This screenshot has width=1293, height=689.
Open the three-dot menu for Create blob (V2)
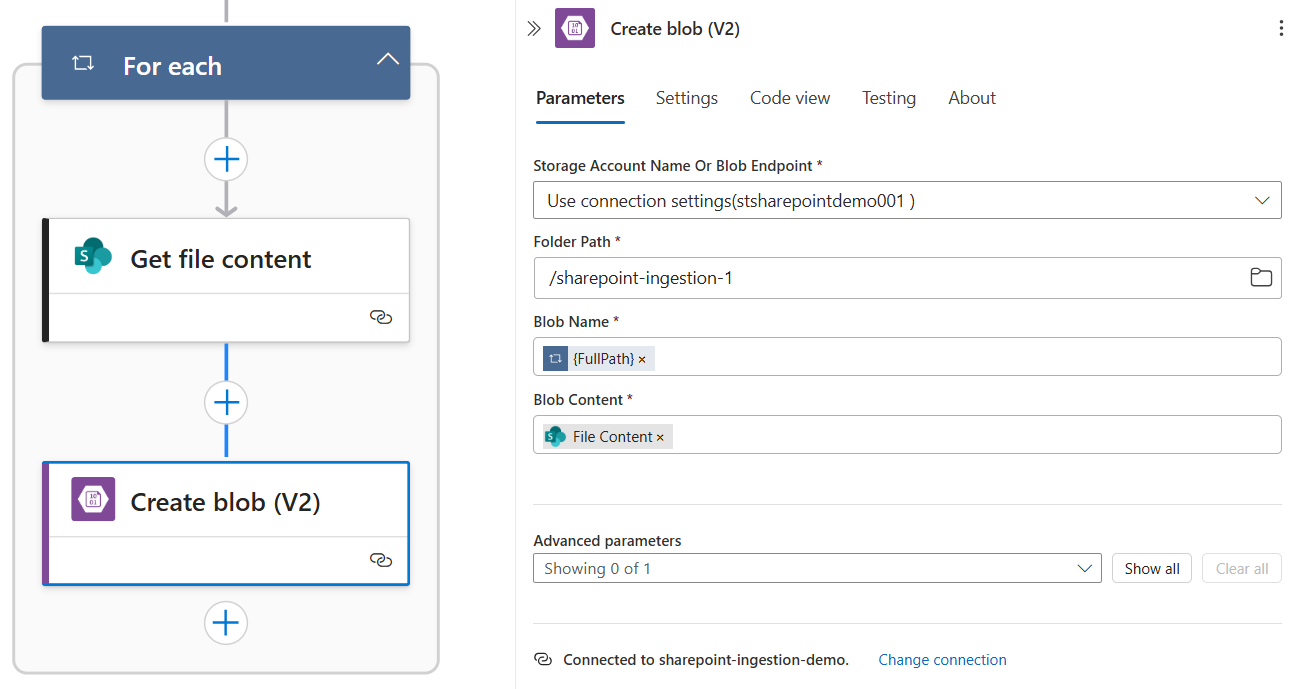[x=1281, y=28]
